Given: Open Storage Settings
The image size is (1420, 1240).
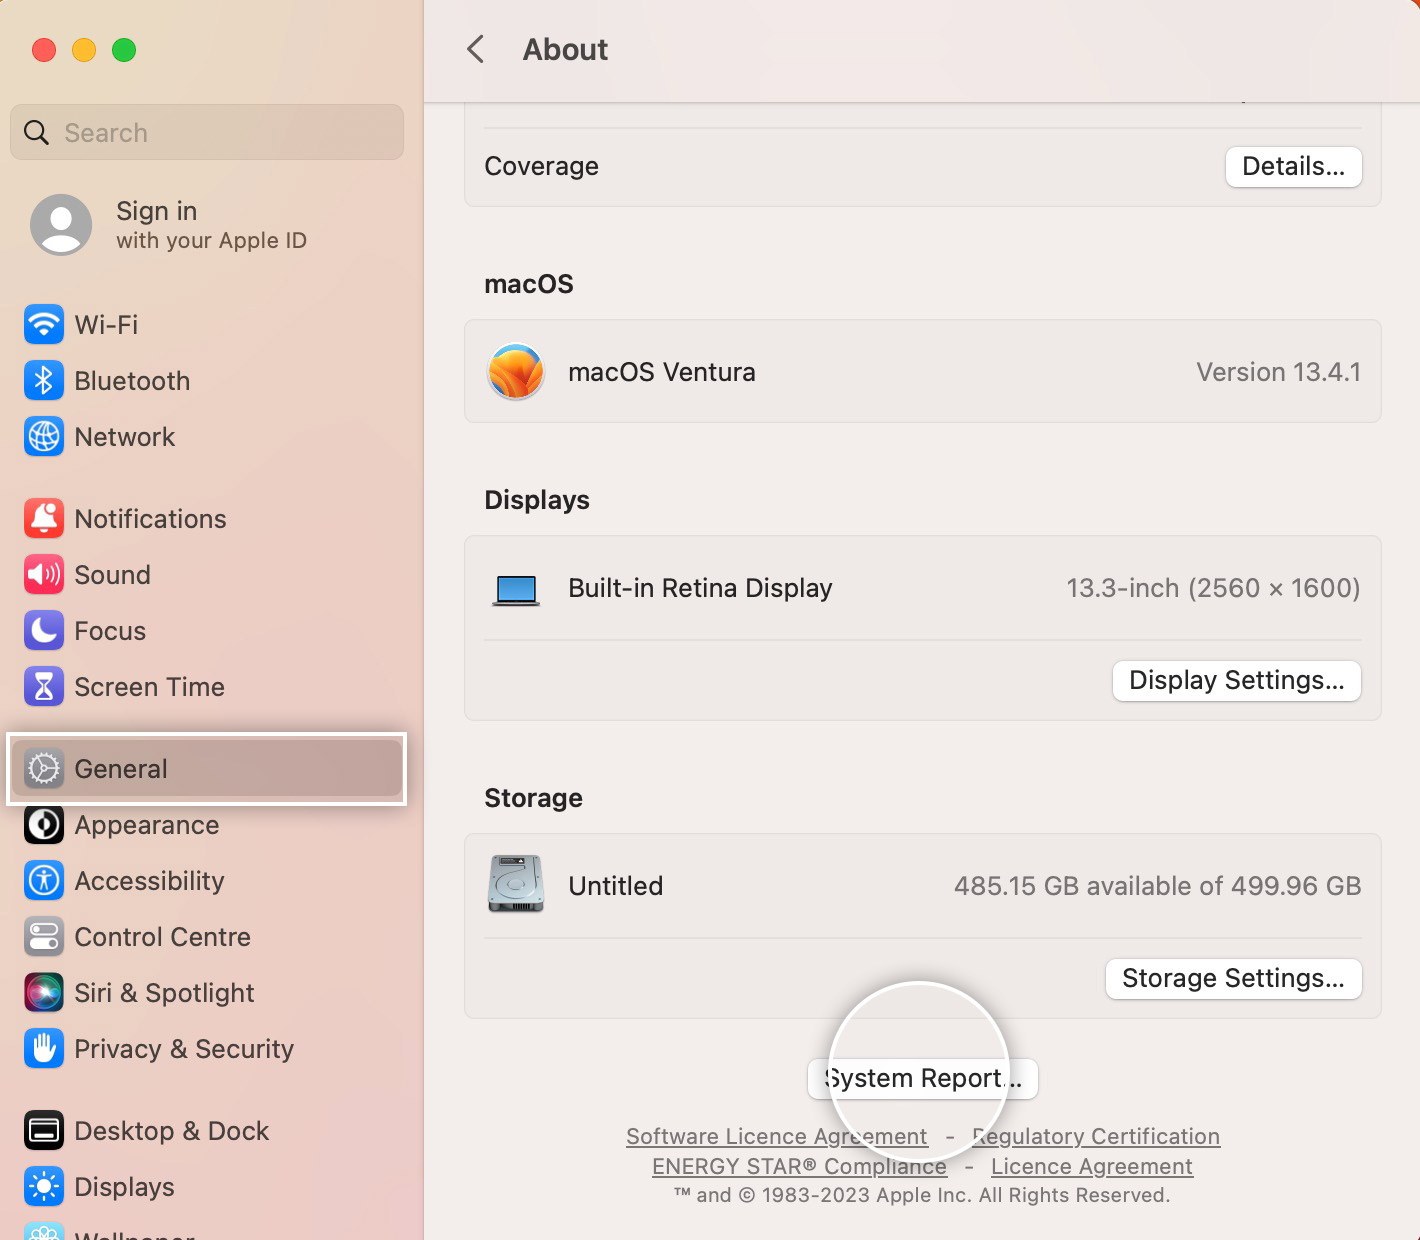Looking at the screenshot, I should [1233, 978].
